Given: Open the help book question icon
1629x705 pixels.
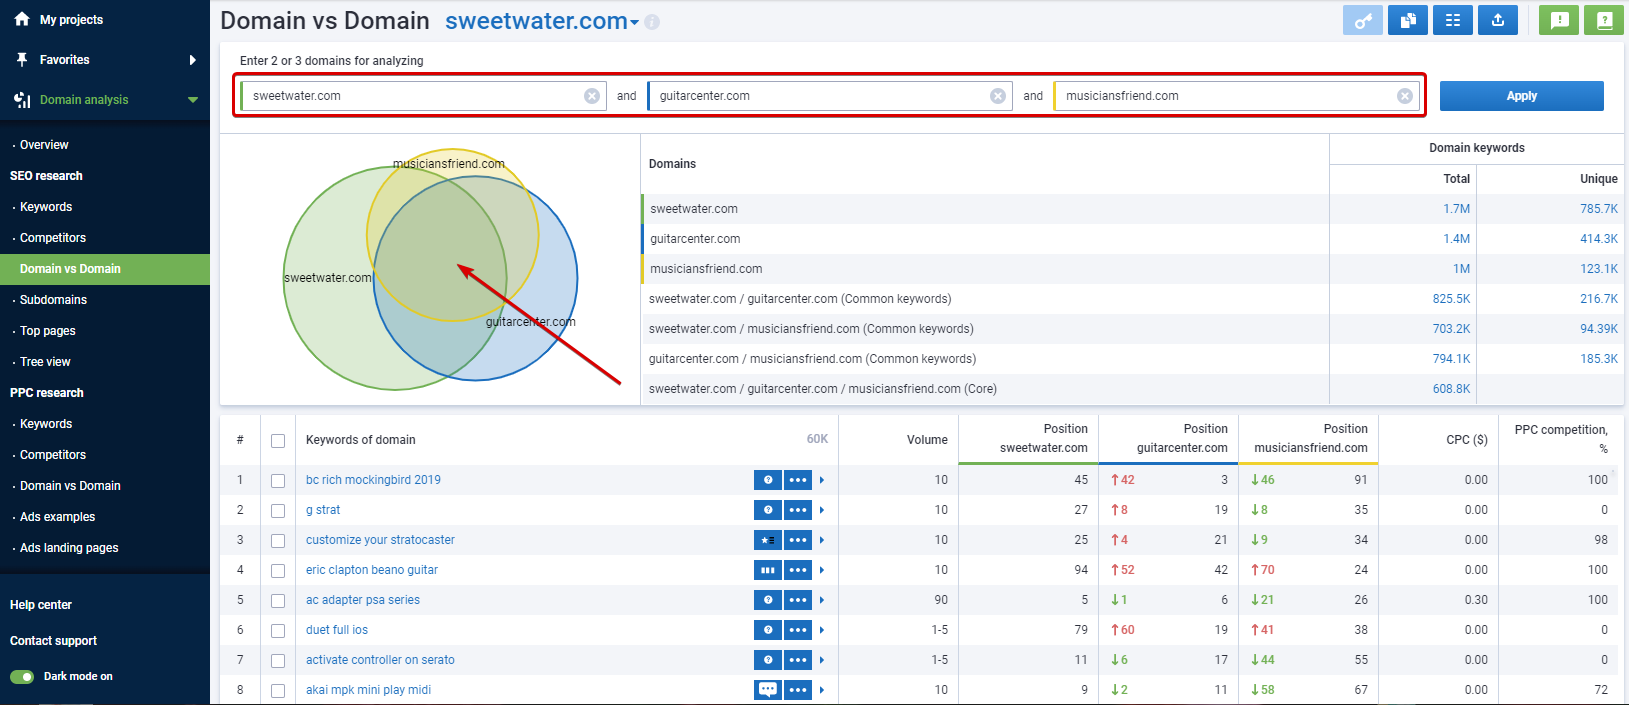Looking at the screenshot, I should click(x=1604, y=20).
